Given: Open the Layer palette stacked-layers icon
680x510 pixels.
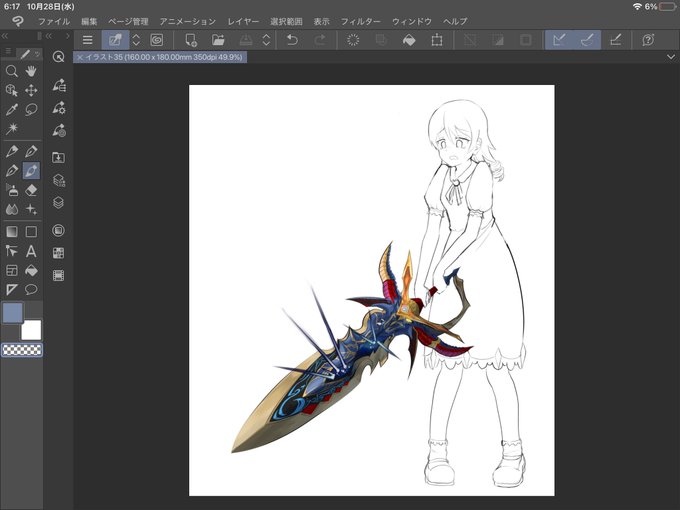Looking at the screenshot, I should click(x=59, y=203).
